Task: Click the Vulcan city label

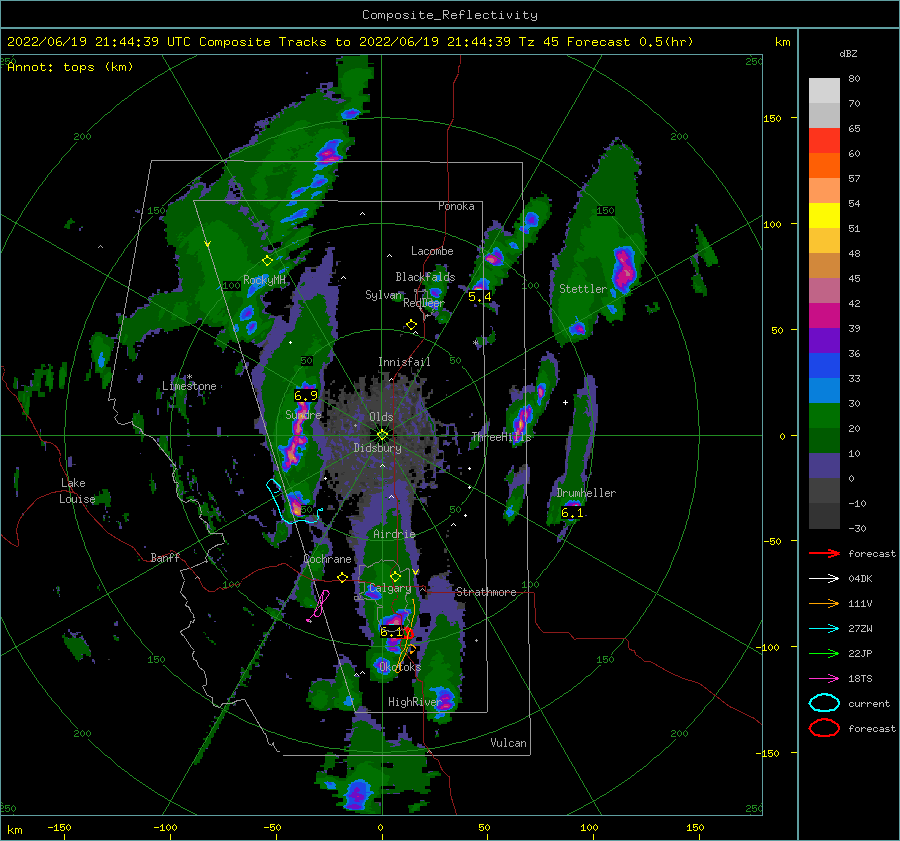Action: tap(508, 743)
